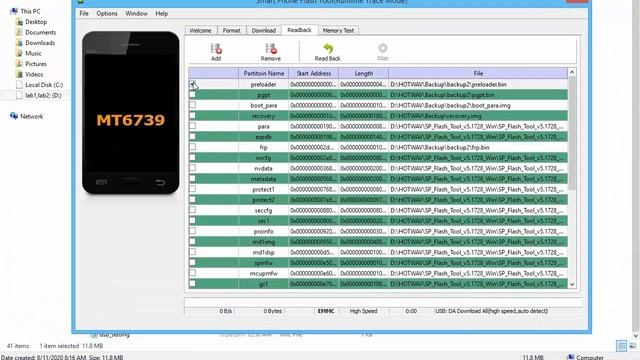Open the Help menu
Image resolution: width=640 pixels, height=360 pixels.
[x=162, y=13]
